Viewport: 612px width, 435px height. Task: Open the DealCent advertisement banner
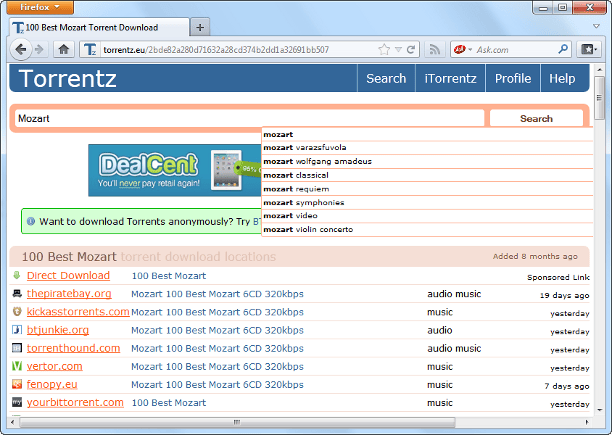pyautogui.click(x=175, y=170)
